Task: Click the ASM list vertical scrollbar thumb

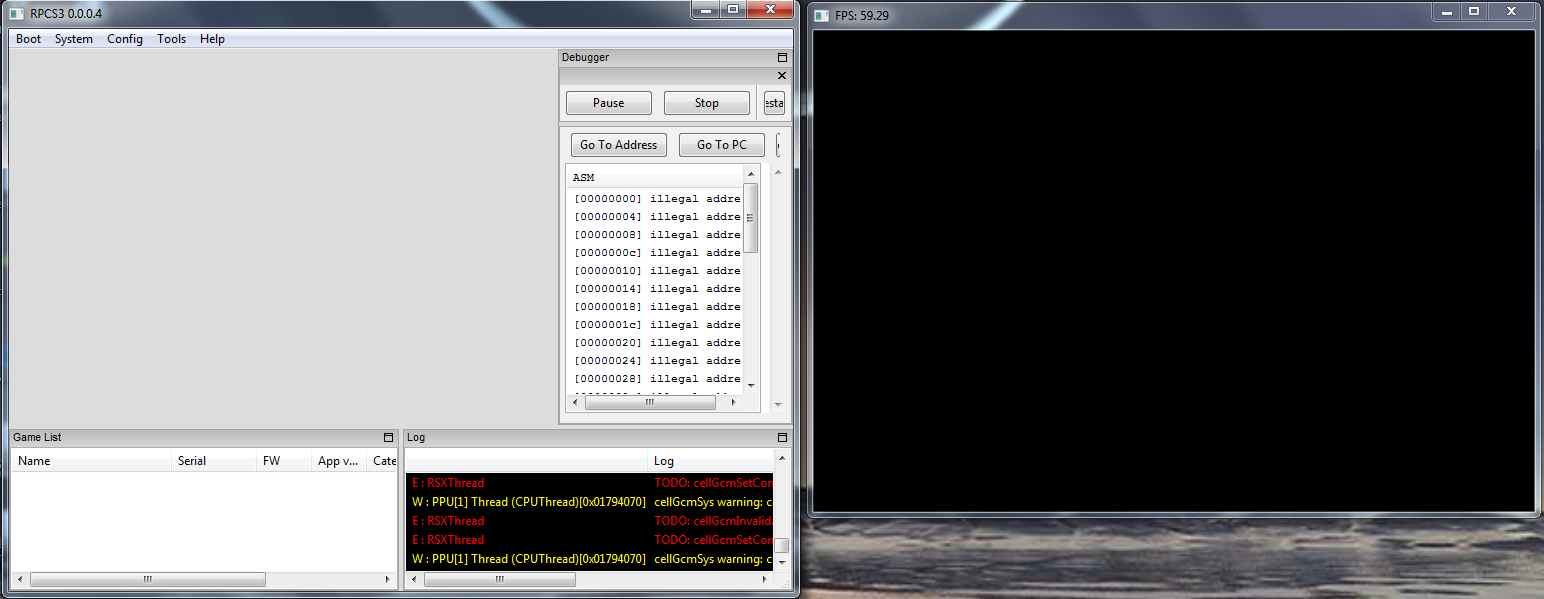Action: pyautogui.click(x=751, y=218)
